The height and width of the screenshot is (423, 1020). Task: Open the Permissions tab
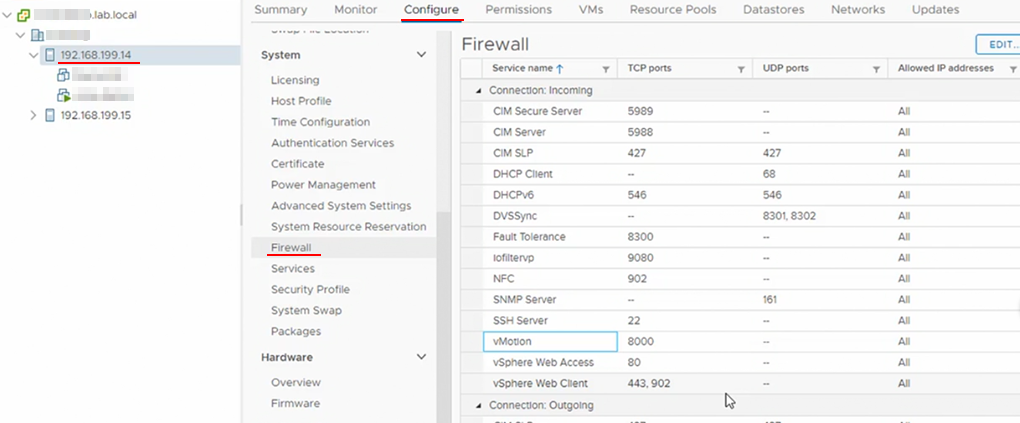click(x=518, y=10)
